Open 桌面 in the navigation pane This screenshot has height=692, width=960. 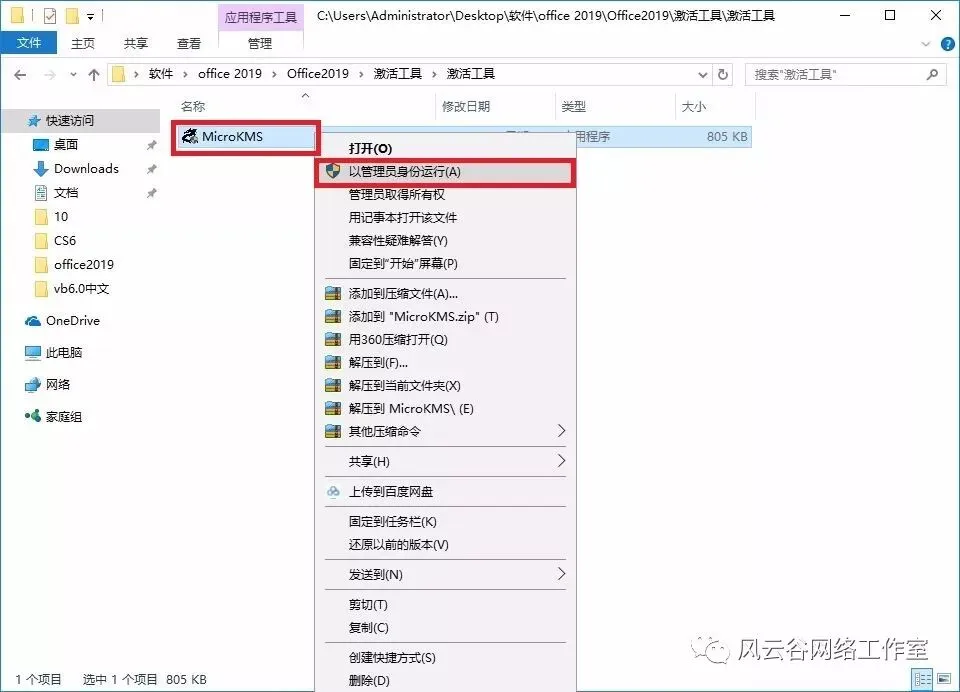coord(66,145)
